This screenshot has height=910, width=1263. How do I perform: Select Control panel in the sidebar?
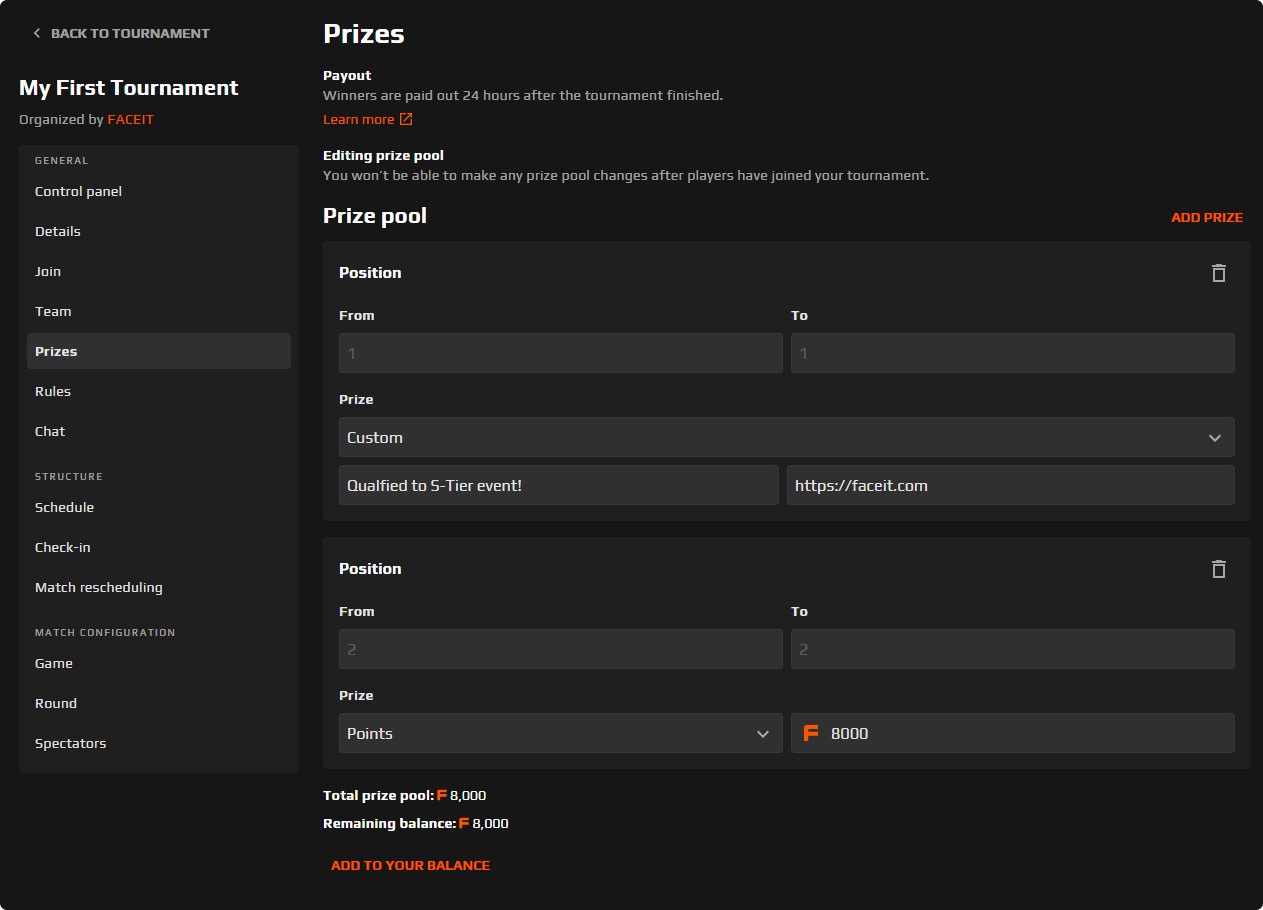pos(78,191)
